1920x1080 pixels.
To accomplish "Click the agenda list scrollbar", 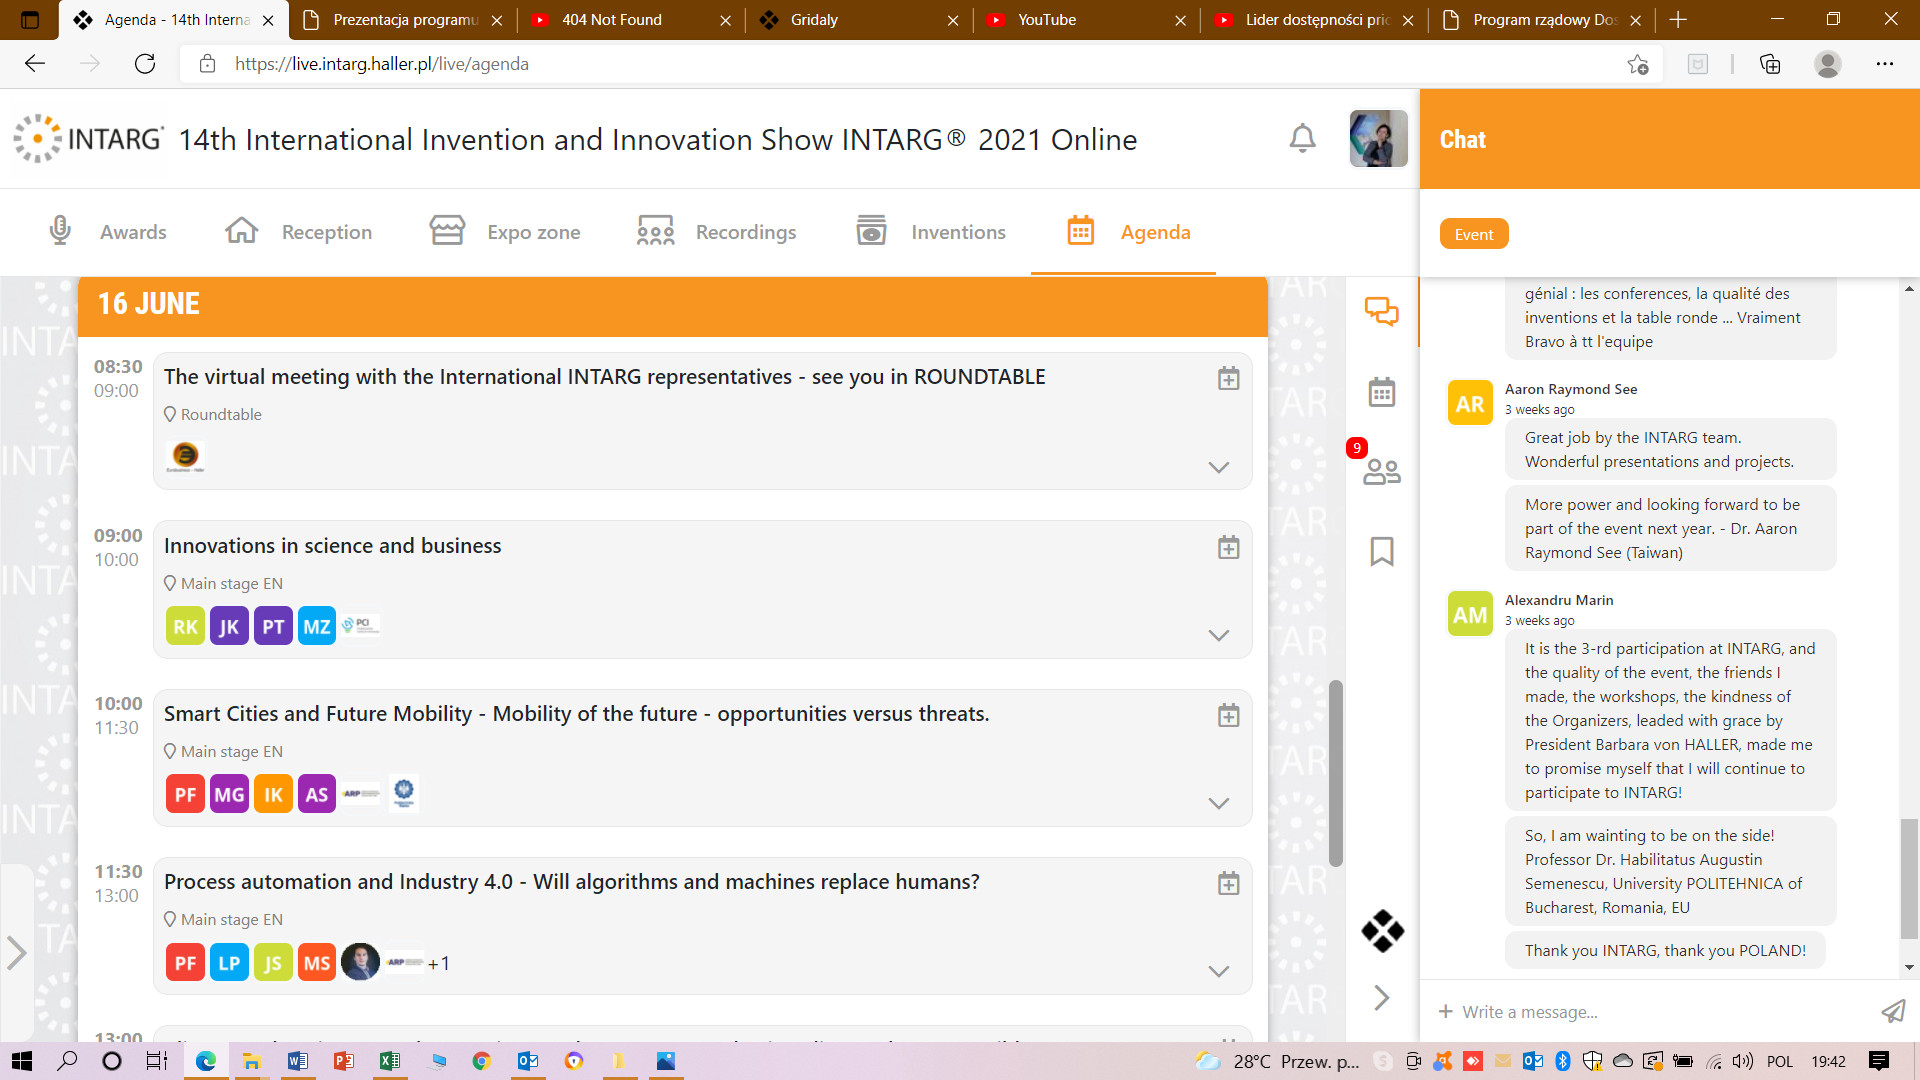I will click(1335, 773).
